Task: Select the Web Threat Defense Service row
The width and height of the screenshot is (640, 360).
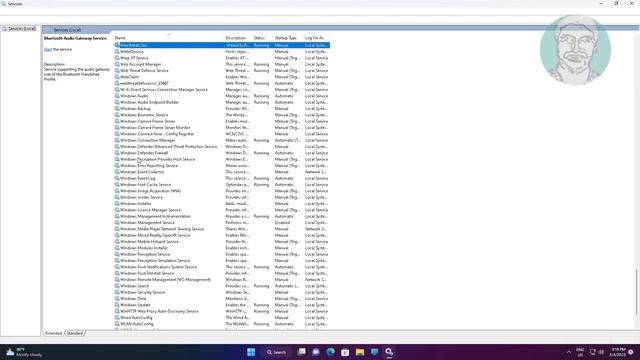Action: point(222,71)
